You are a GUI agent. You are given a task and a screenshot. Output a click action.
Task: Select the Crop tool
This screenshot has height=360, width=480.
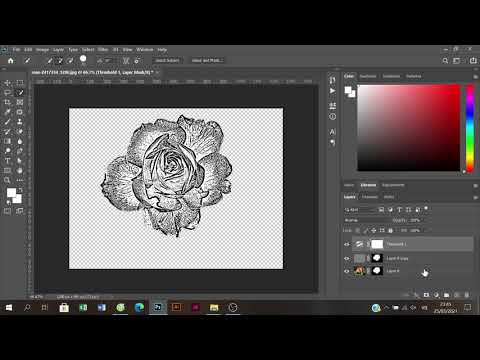(x=7, y=102)
